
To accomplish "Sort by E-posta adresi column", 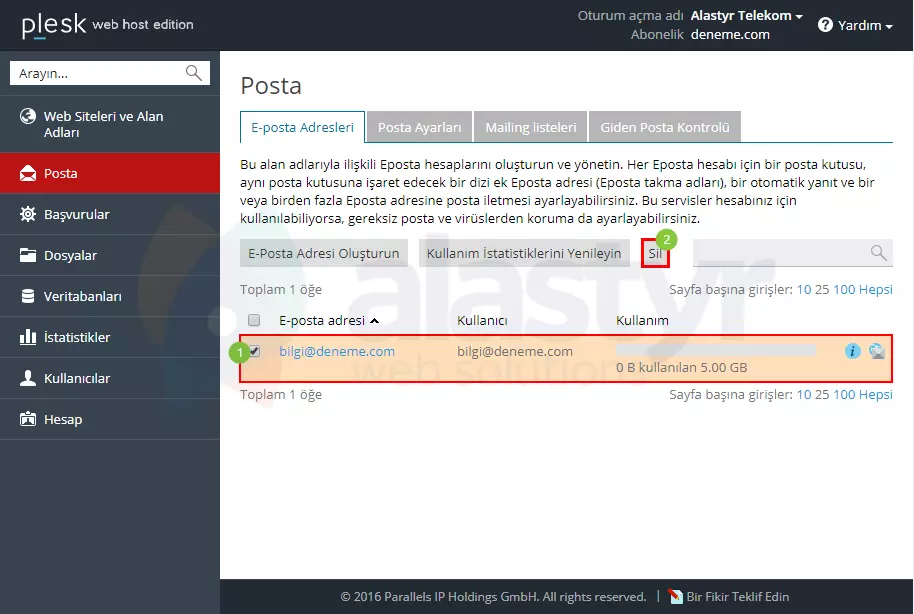I will (329, 320).
